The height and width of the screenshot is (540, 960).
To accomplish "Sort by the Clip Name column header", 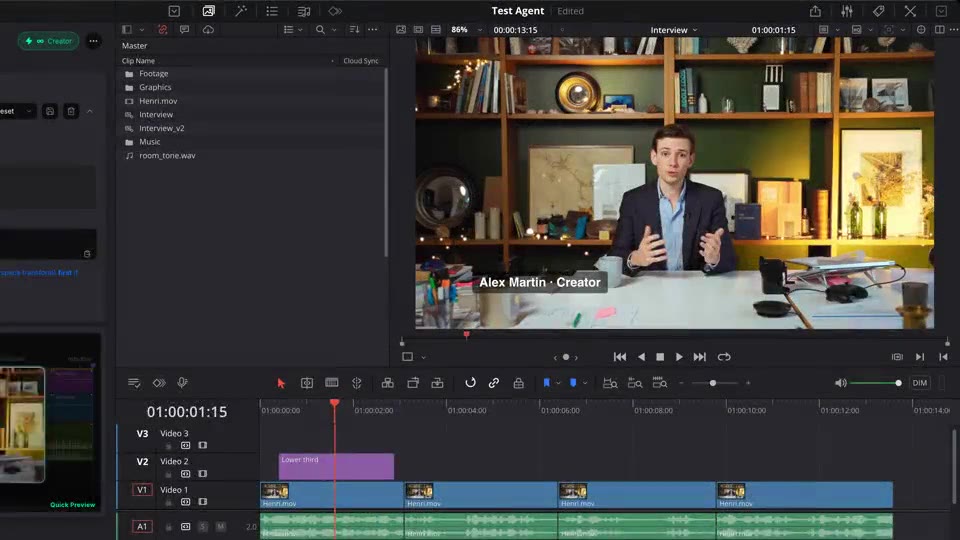I will point(138,61).
